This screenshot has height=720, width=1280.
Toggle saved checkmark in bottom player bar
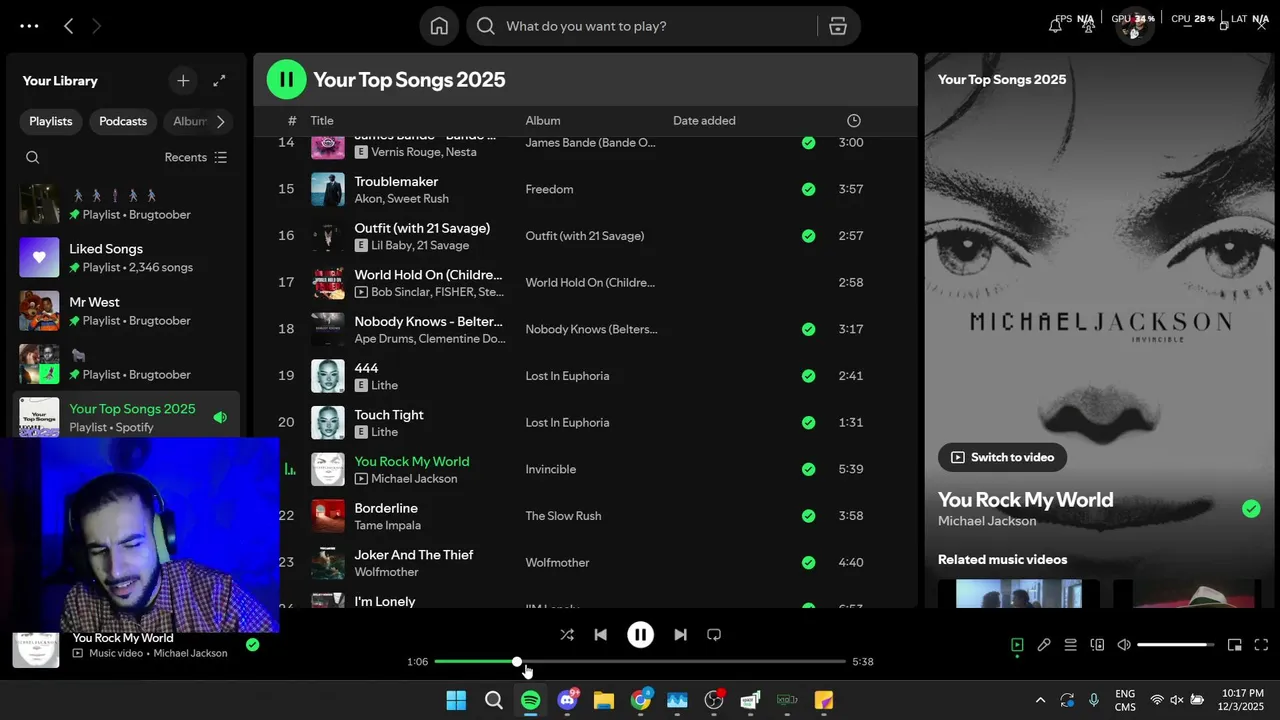(252, 645)
